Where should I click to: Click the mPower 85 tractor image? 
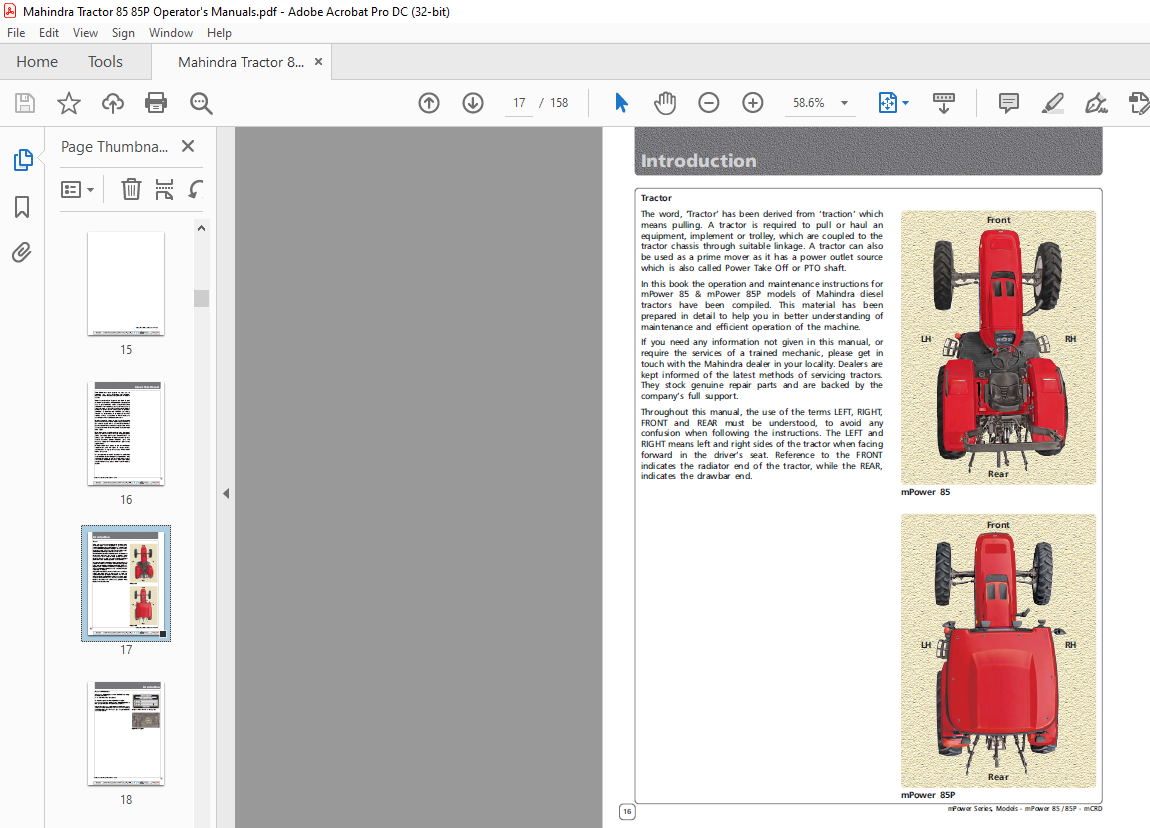click(x=998, y=348)
